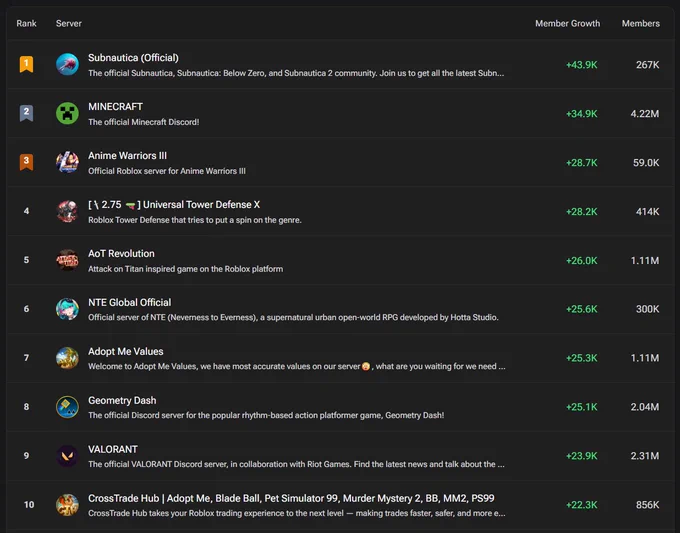Screen dimensions: 680x533
Task: Click the rank number 6
Action: point(26,309)
